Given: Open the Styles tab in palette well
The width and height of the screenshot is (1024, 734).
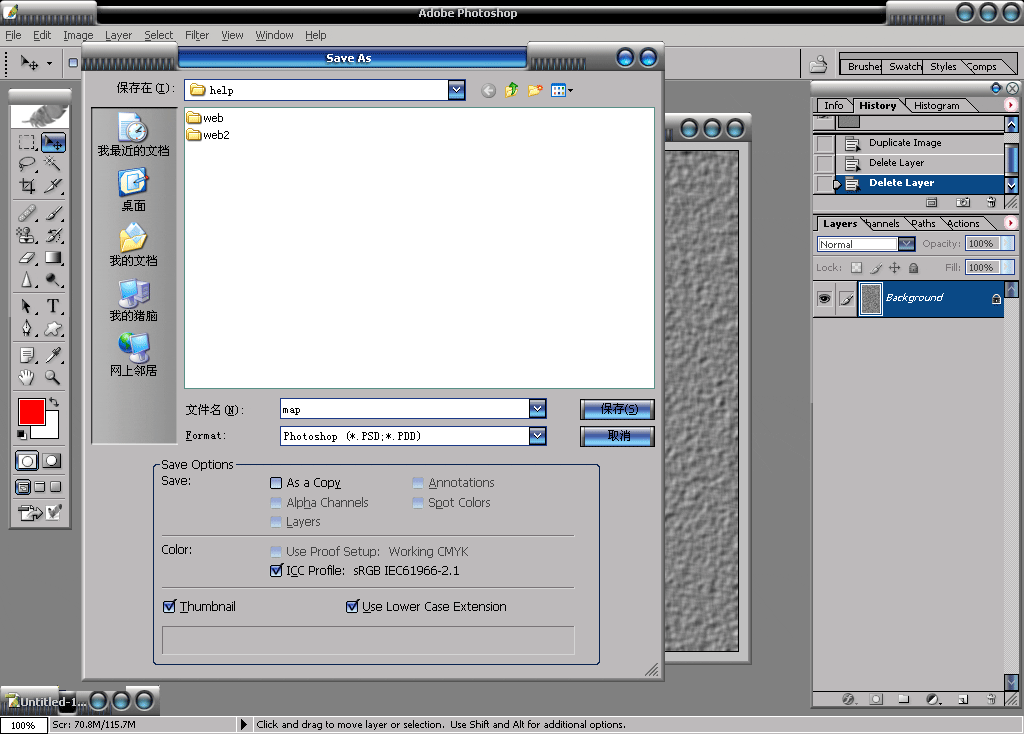Looking at the screenshot, I should 943,67.
